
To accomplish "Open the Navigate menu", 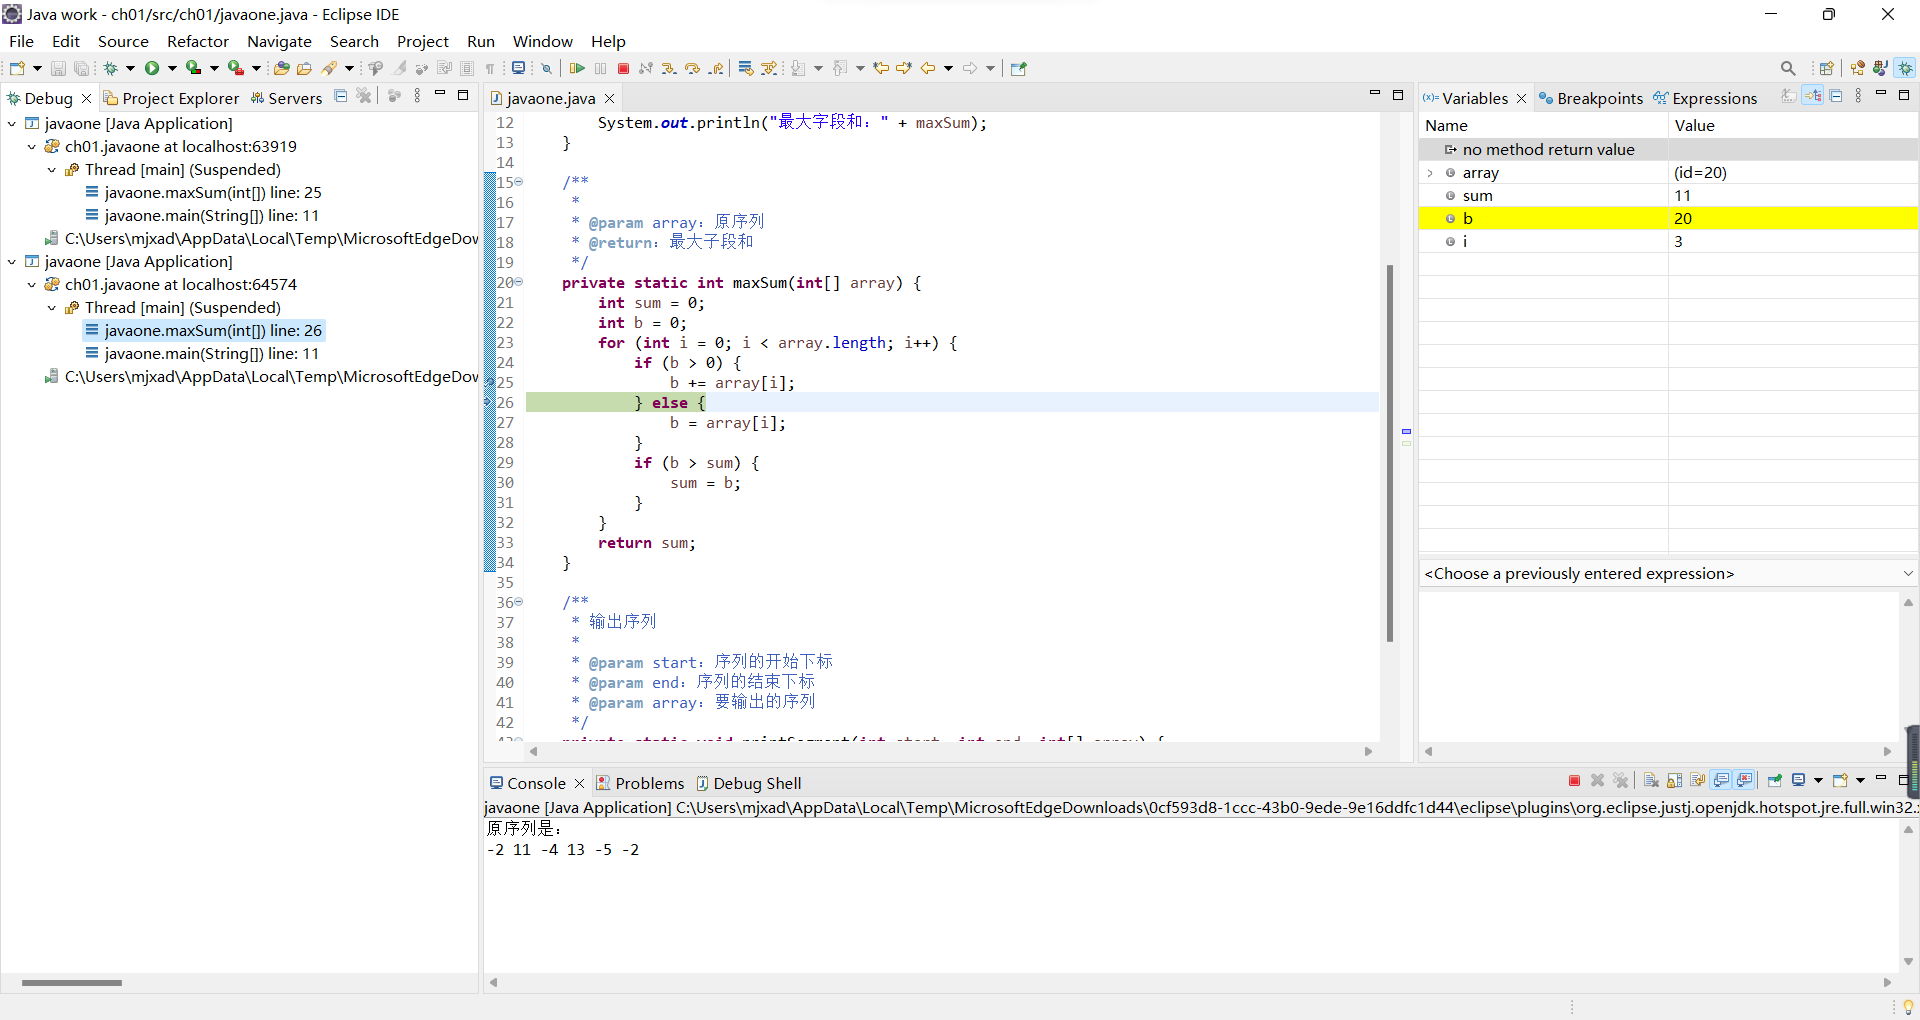I will 279,41.
